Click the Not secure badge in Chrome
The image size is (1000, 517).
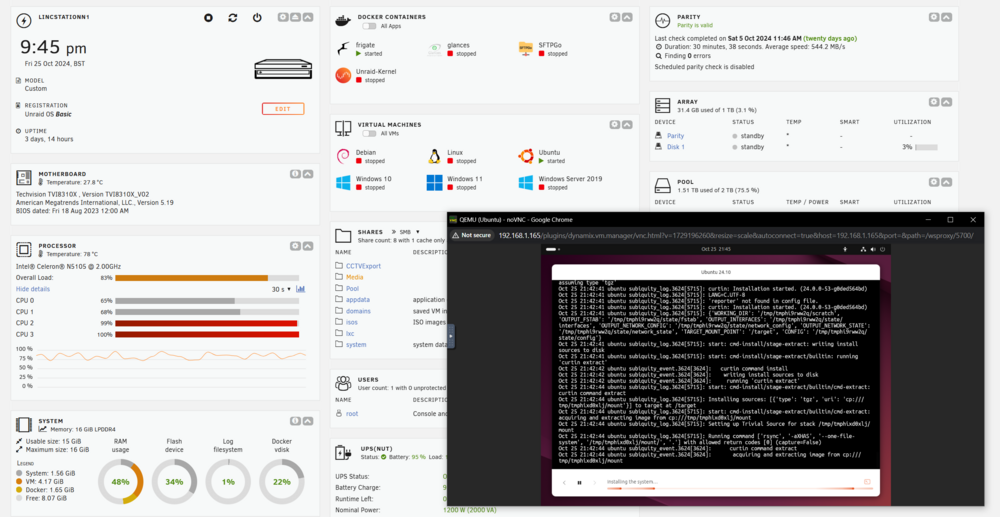pos(473,235)
